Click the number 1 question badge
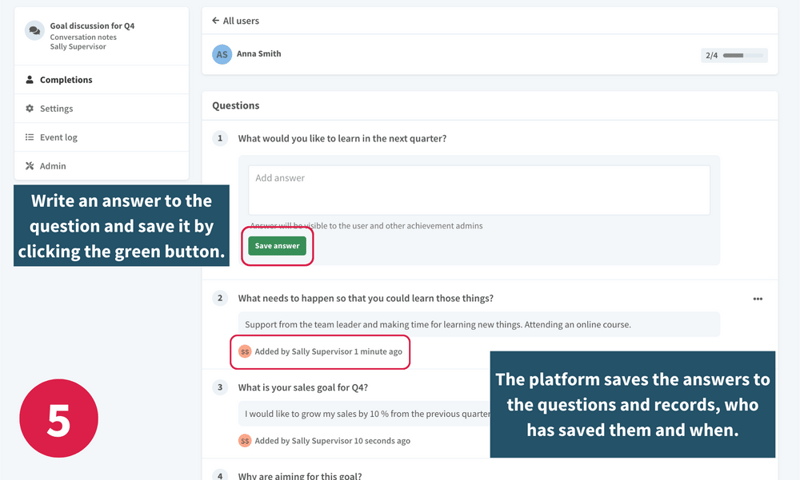Screen dimensions: 800x480 tap(220, 138)
